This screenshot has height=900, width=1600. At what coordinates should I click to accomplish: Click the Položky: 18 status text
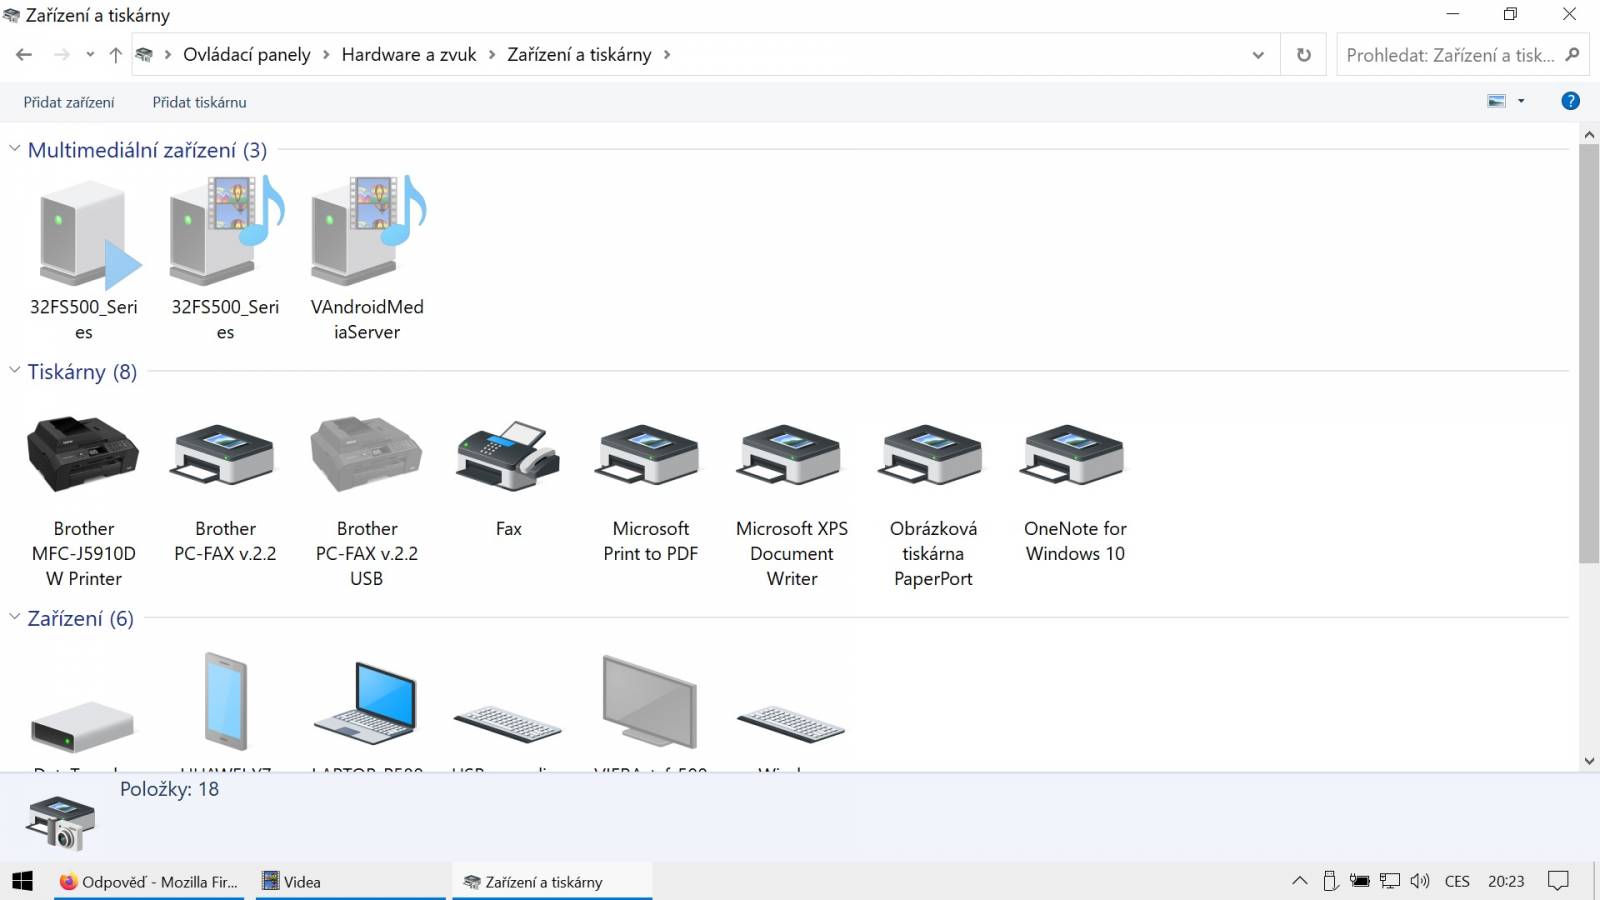tap(169, 789)
